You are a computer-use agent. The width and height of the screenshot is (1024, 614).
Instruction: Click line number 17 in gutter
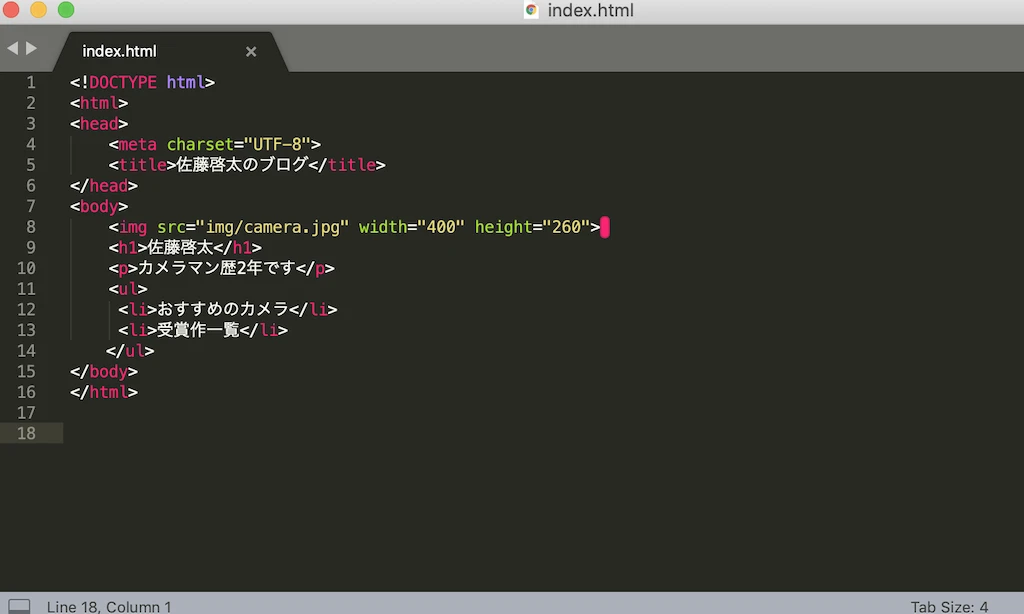click(26, 413)
